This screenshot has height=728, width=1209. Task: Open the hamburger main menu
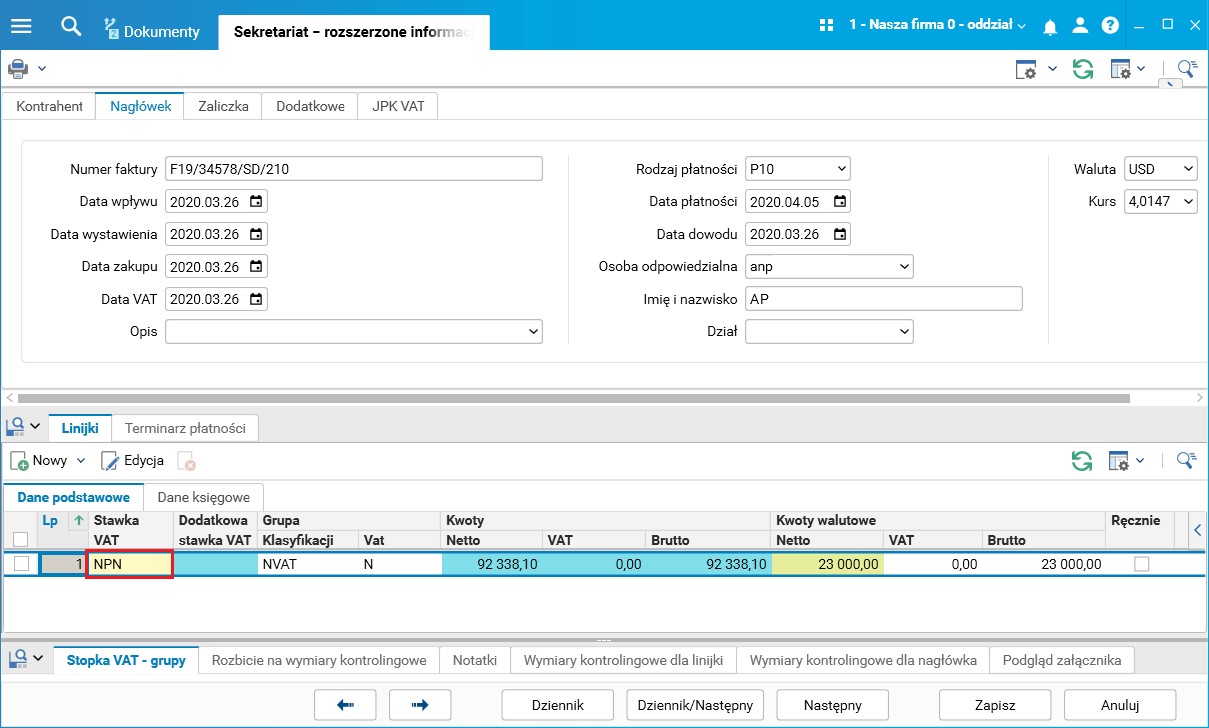point(21,26)
